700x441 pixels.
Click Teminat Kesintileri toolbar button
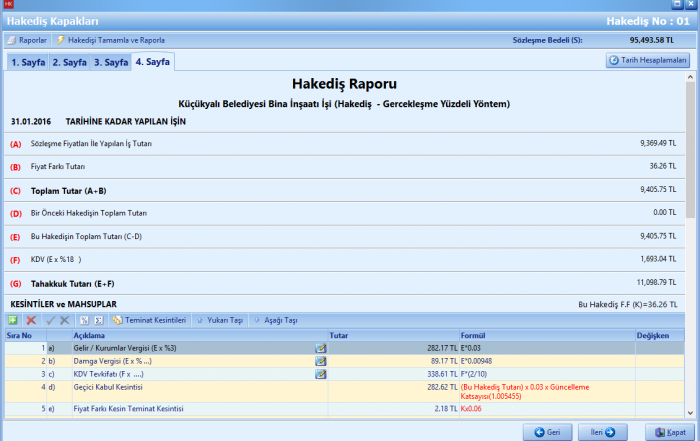point(149,320)
